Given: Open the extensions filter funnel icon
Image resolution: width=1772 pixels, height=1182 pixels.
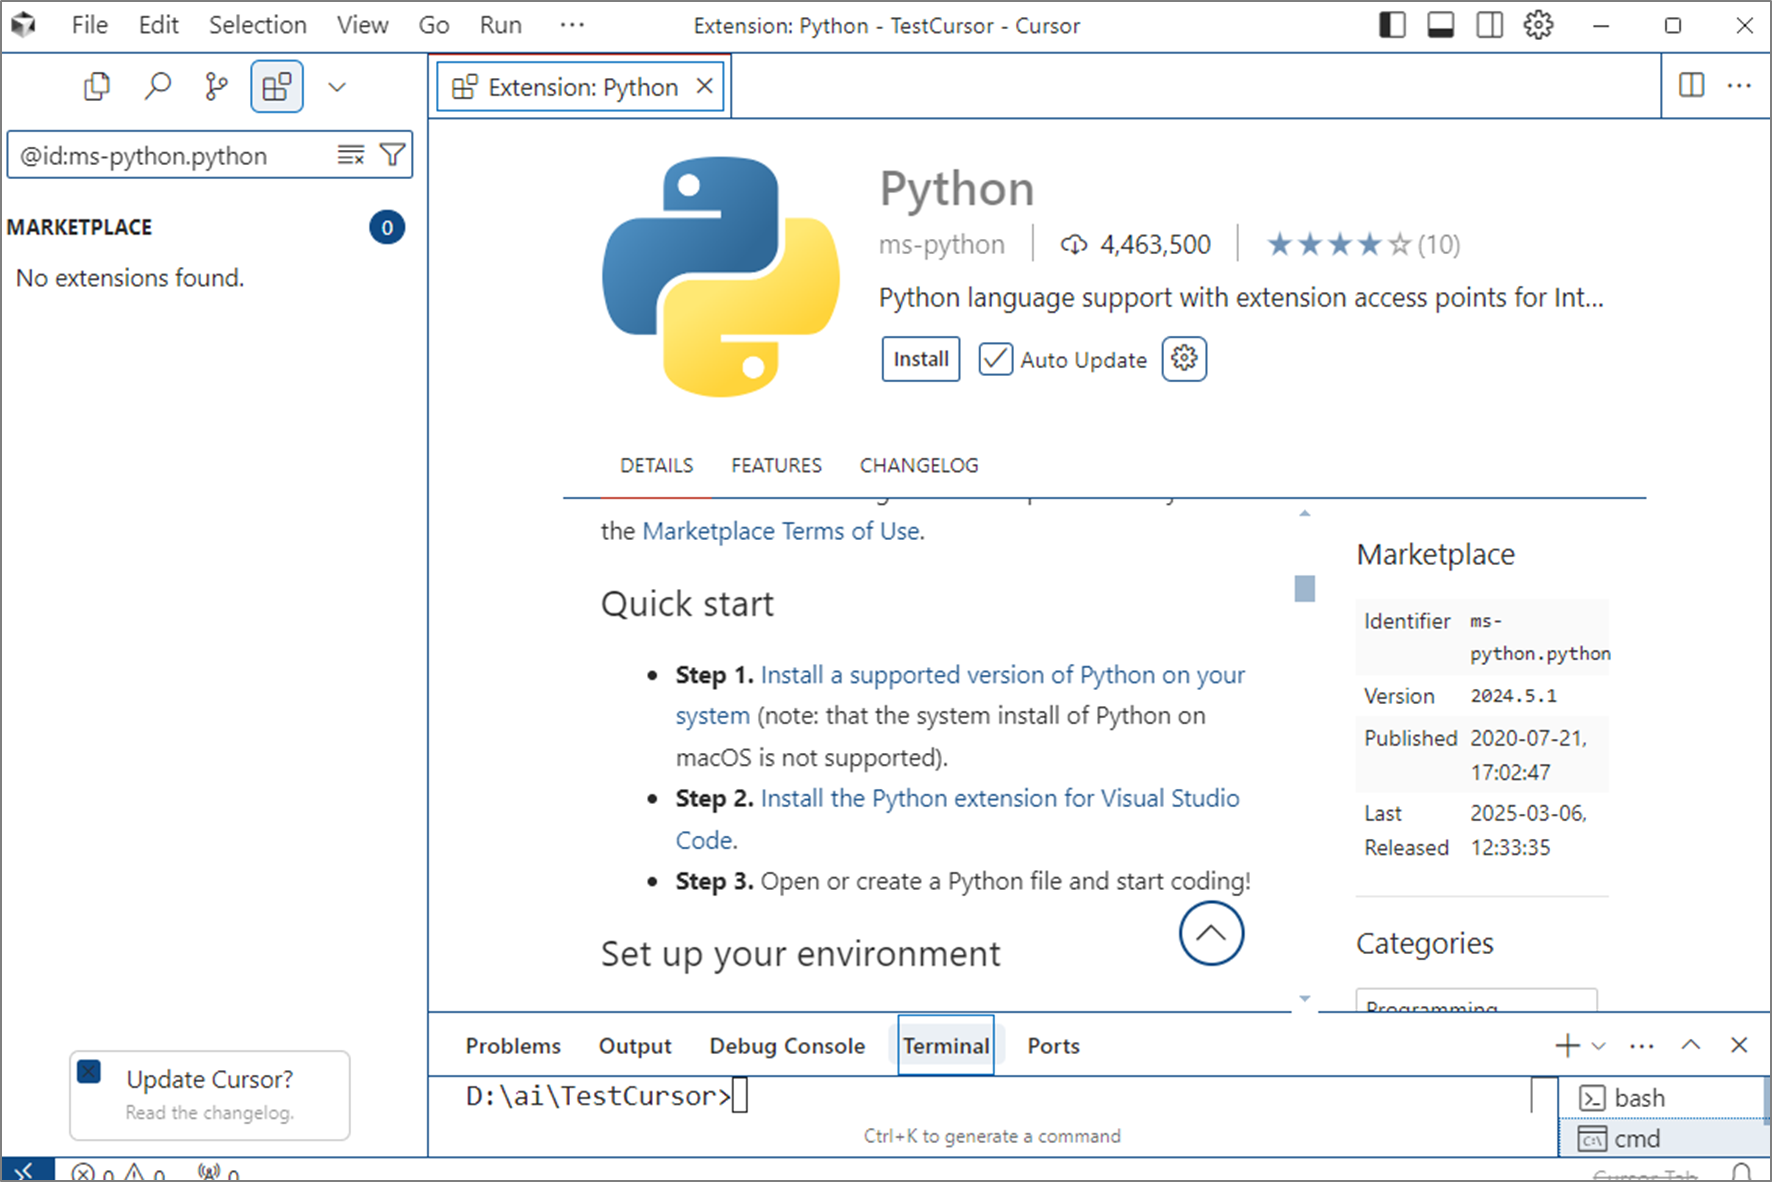Looking at the screenshot, I should point(392,155).
